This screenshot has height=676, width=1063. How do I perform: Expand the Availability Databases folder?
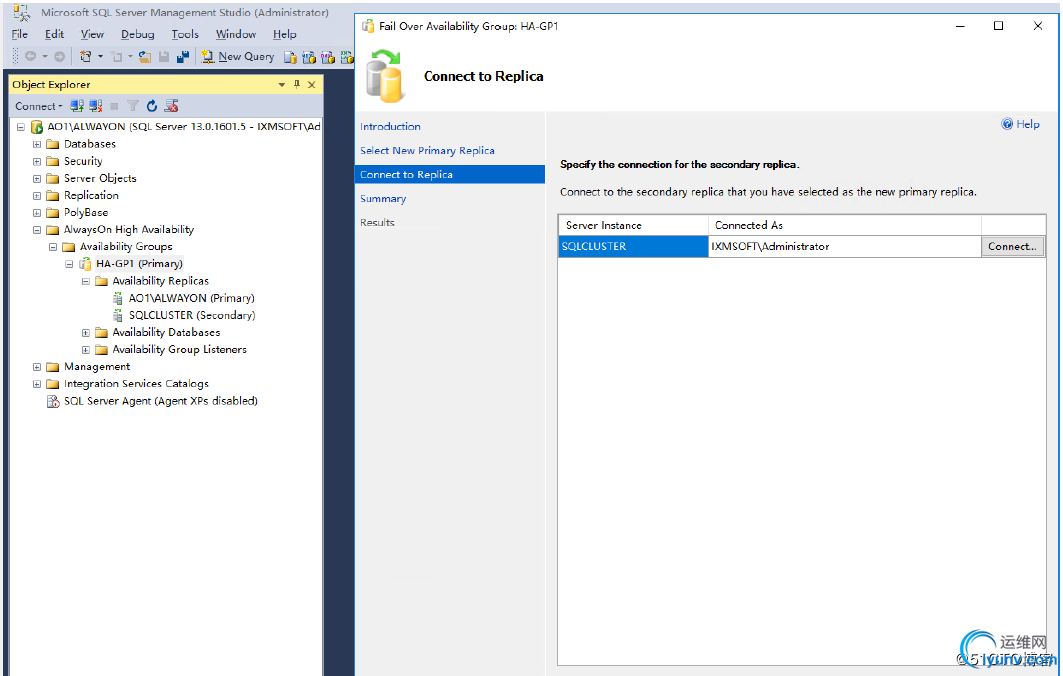(x=85, y=332)
